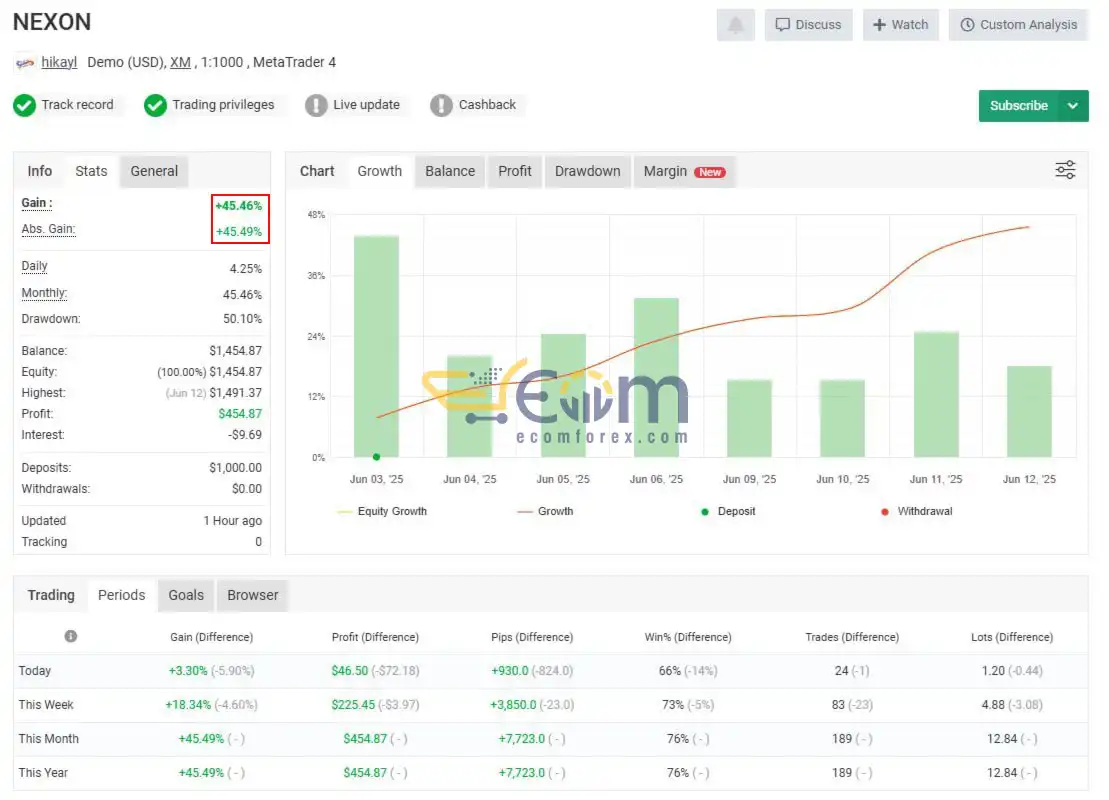The image size is (1109, 800).
Task: Click the Watch button
Action: coord(900,25)
